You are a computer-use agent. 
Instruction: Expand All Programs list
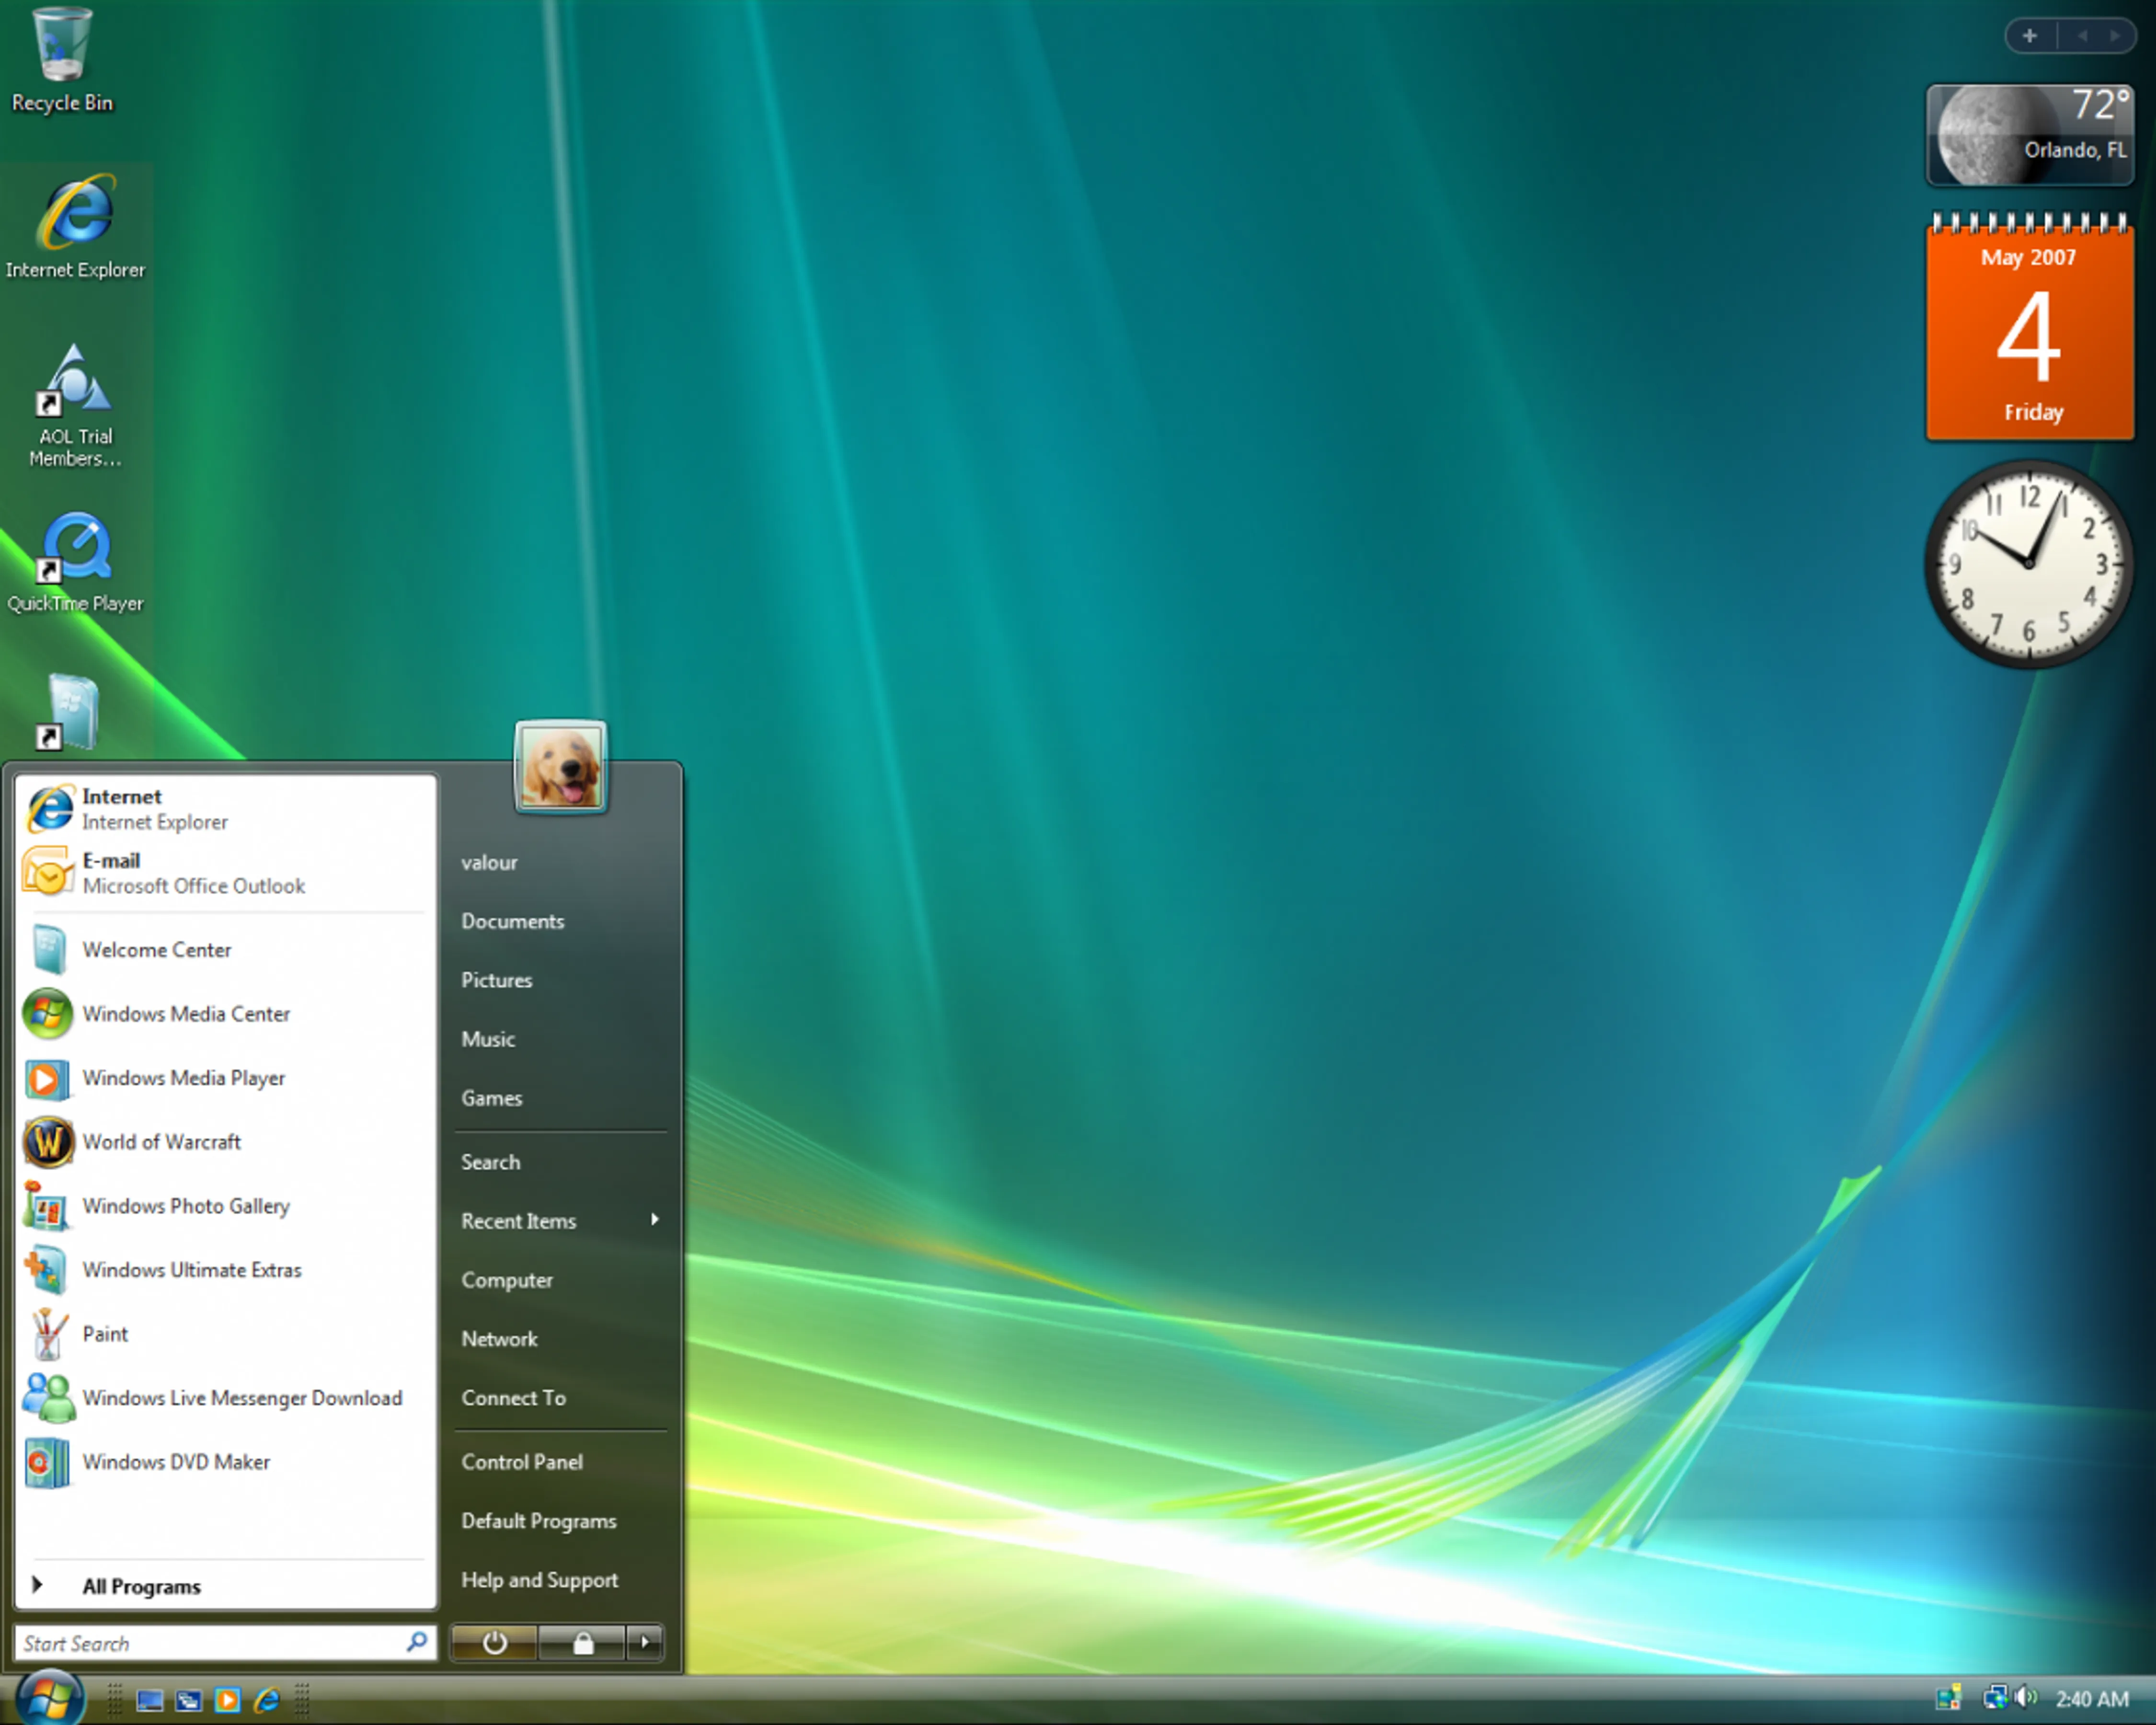click(141, 1587)
